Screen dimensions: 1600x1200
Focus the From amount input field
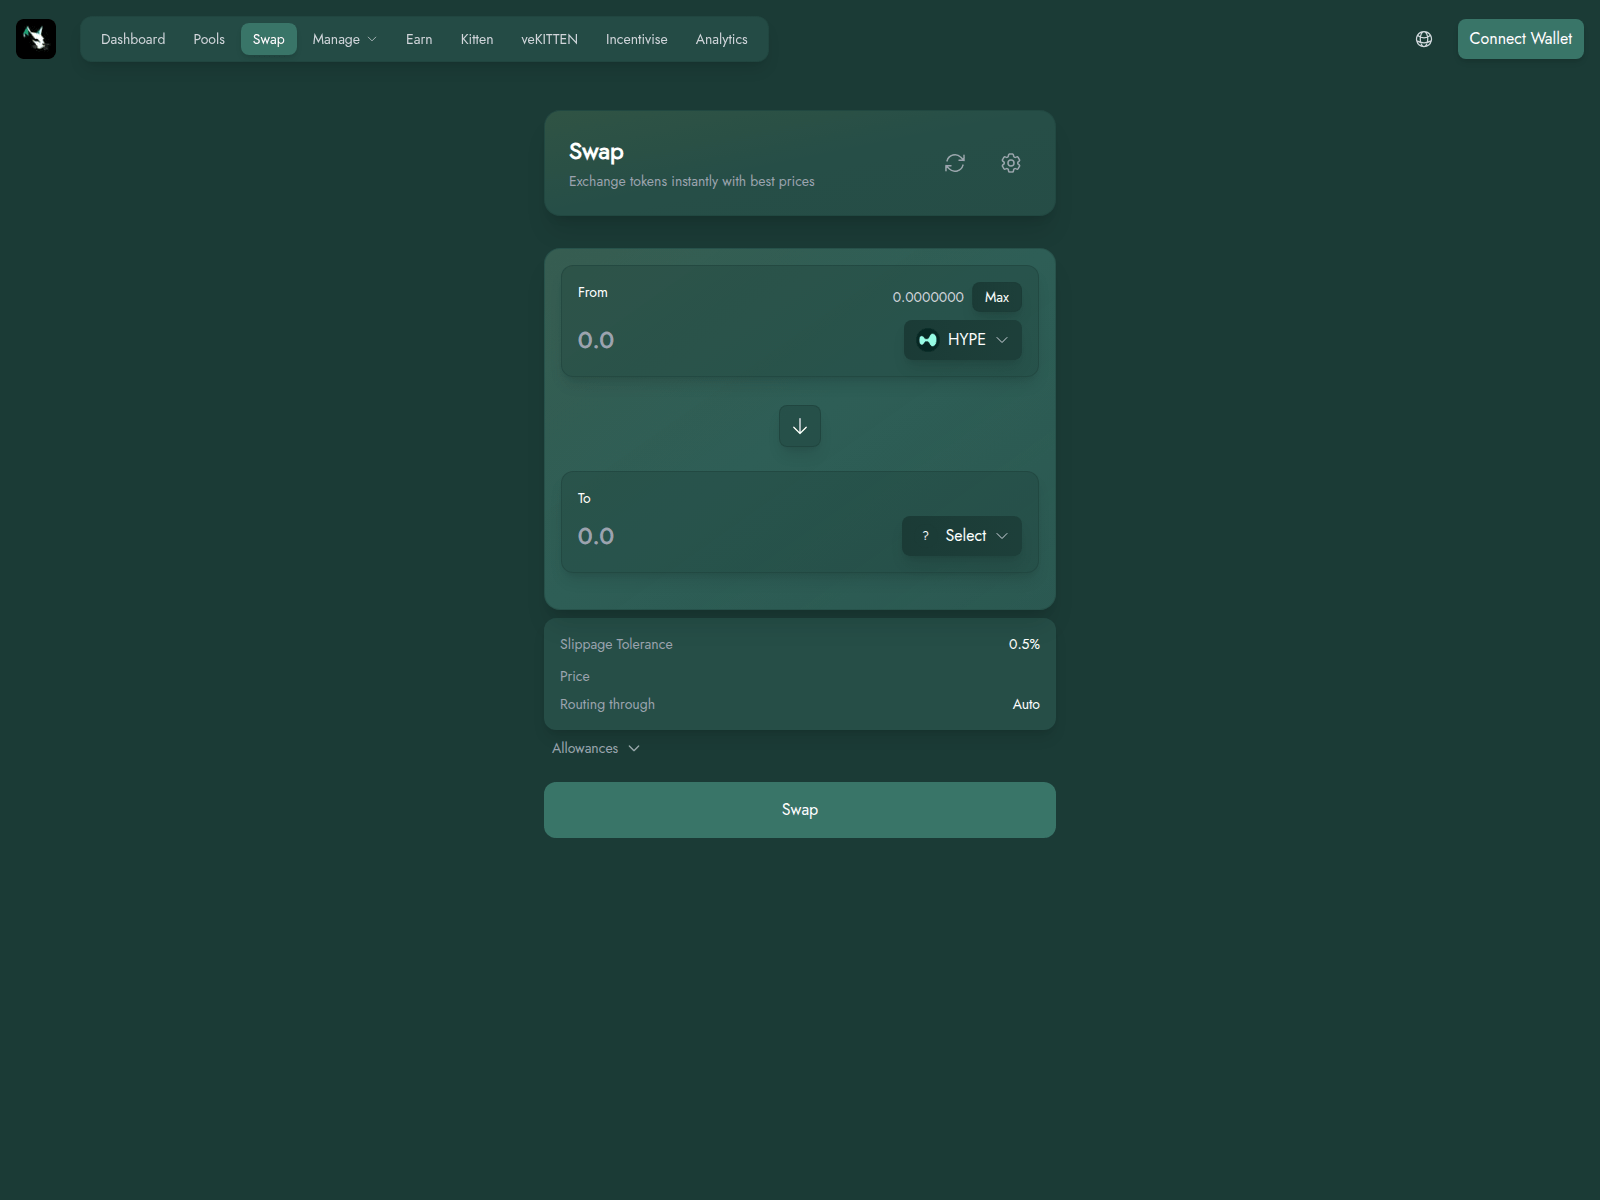pyautogui.click(x=735, y=340)
